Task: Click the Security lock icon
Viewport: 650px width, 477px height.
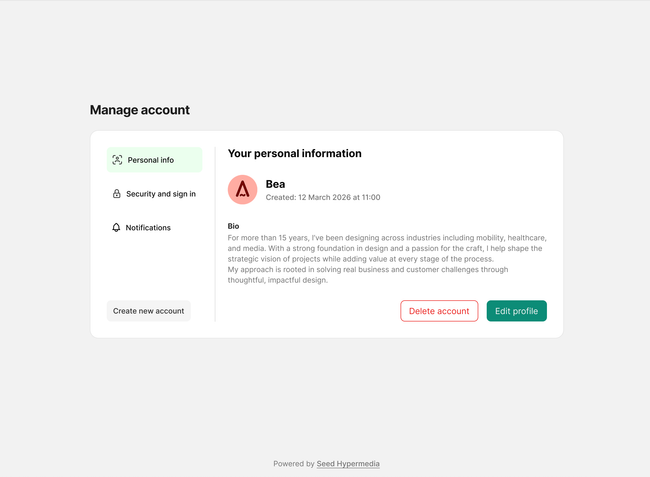Action: point(117,194)
